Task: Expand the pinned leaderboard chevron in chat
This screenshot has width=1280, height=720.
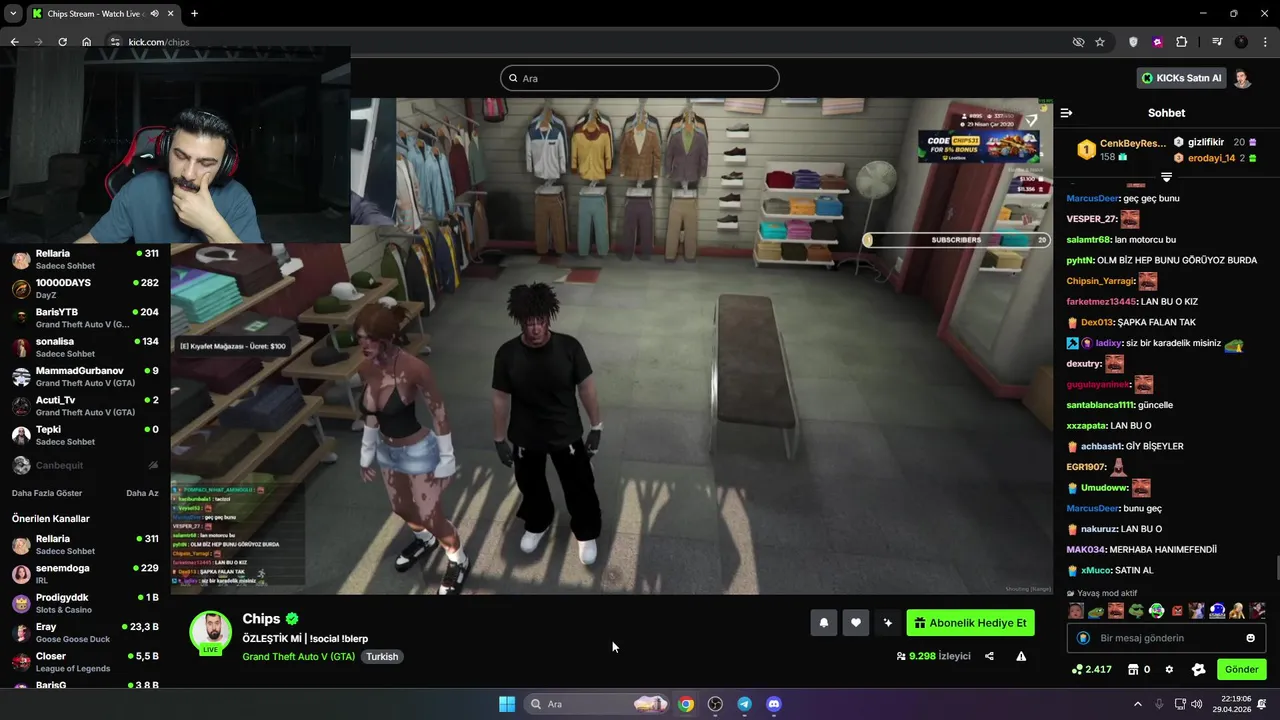Action: coord(1166,177)
